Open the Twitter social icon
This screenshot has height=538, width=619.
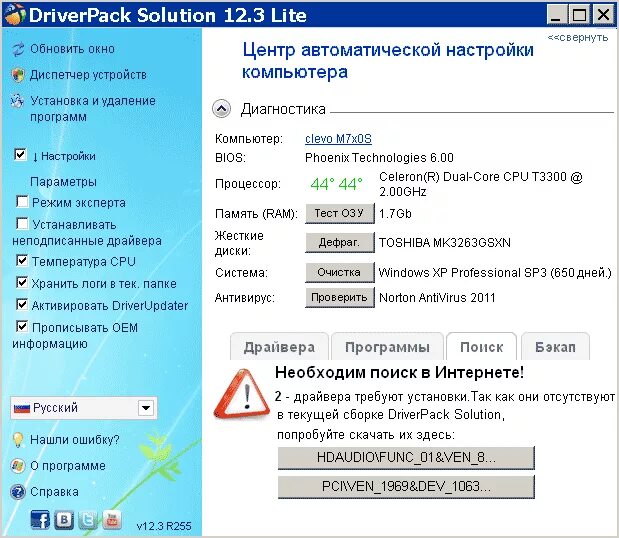click(x=88, y=520)
